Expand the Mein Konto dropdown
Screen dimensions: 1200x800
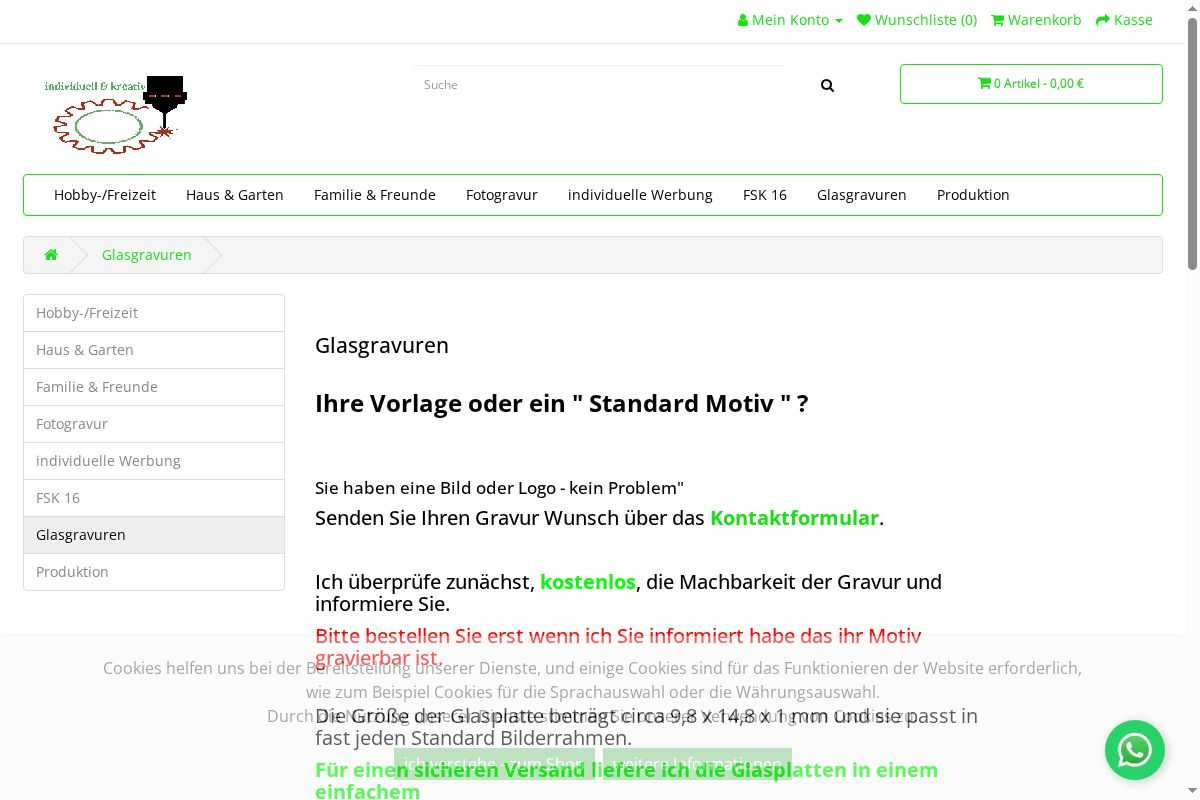[790, 20]
